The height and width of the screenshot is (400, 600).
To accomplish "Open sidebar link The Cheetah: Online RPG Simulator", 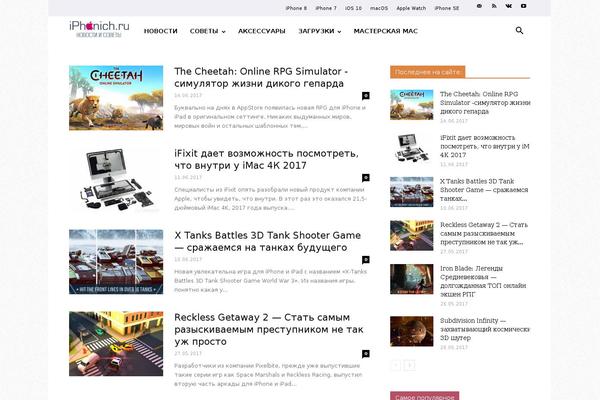I will [485, 103].
